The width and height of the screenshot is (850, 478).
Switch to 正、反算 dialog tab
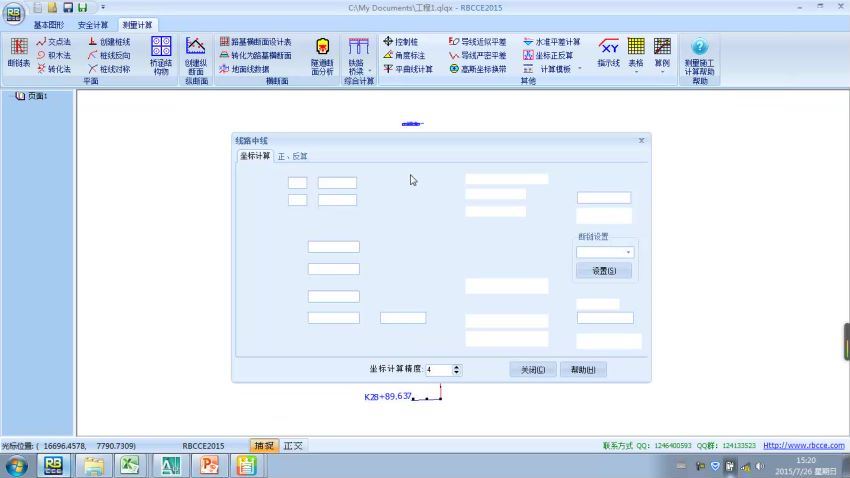292,156
